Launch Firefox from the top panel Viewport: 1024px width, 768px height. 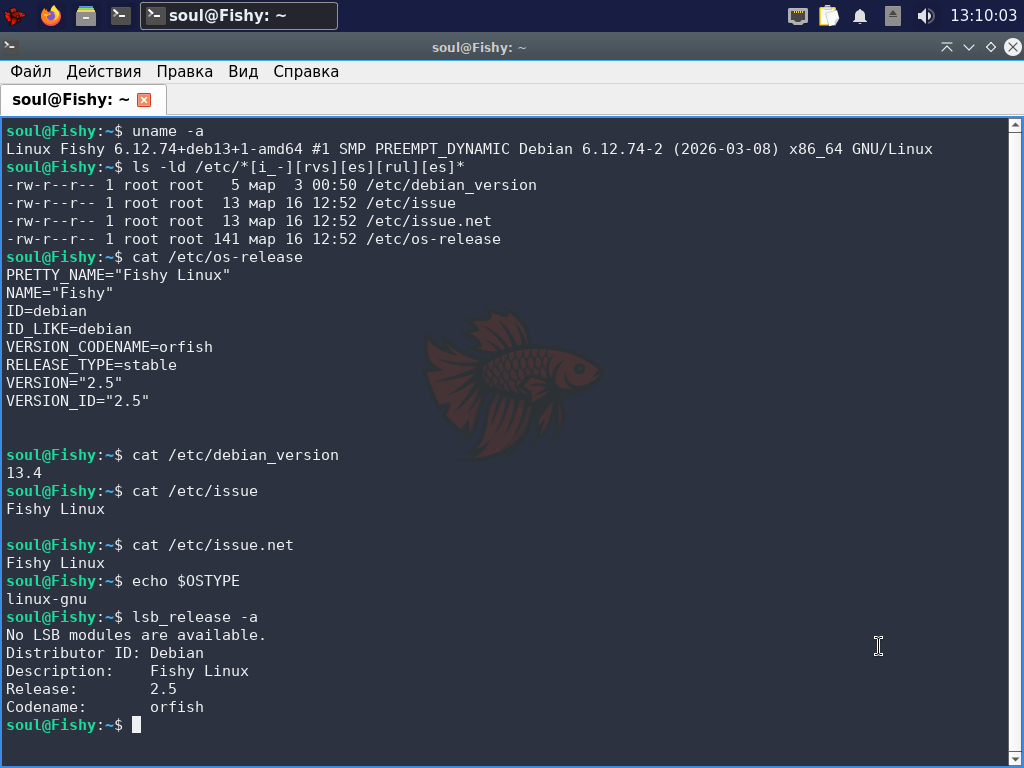pyautogui.click(x=50, y=16)
